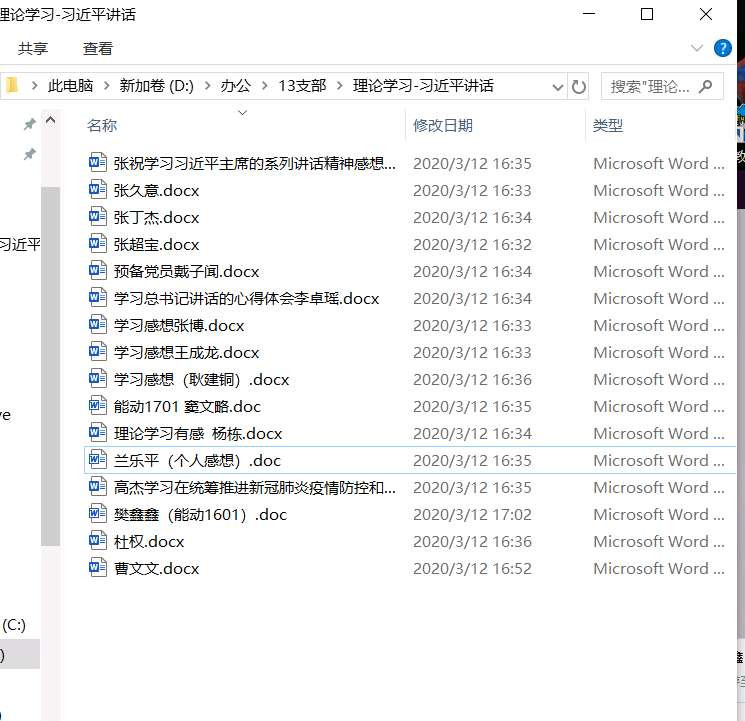Click the Word icon beside 张久意.docx
The image size is (745, 721).
[x=97, y=190]
